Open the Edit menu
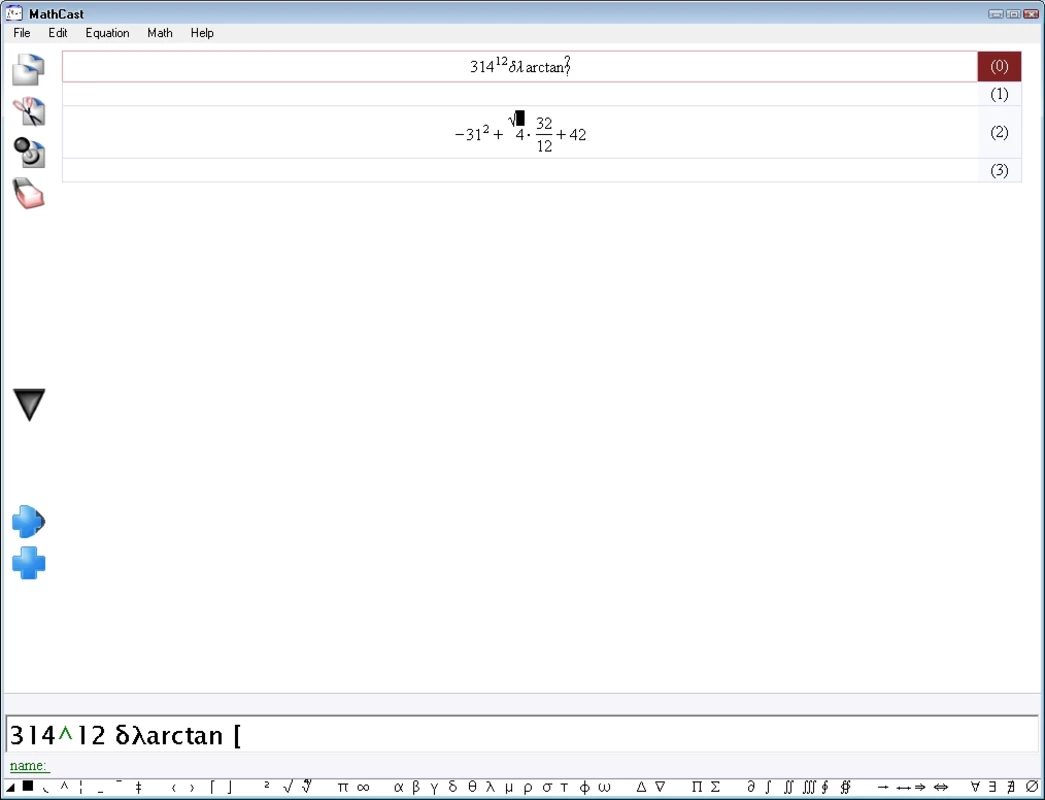Image resolution: width=1045 pixels, height=800 pixels. 57,33
